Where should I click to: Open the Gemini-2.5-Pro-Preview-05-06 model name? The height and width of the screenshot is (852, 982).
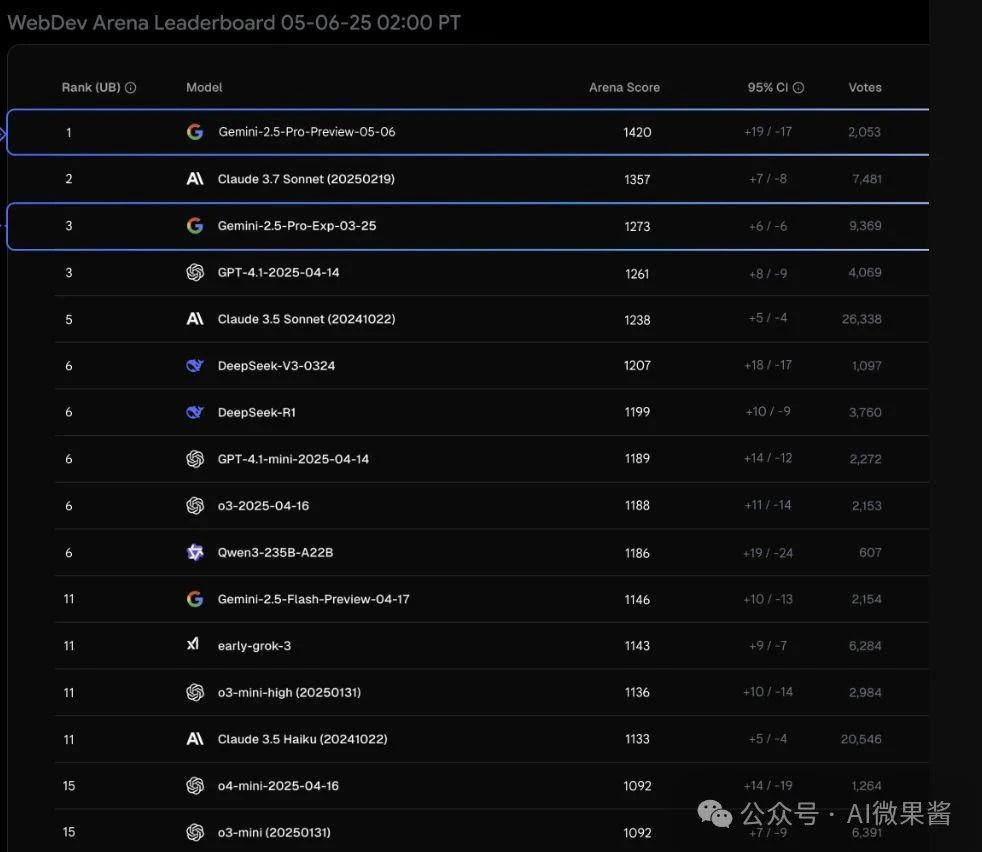pyautogui.click(x=307, y=132)
